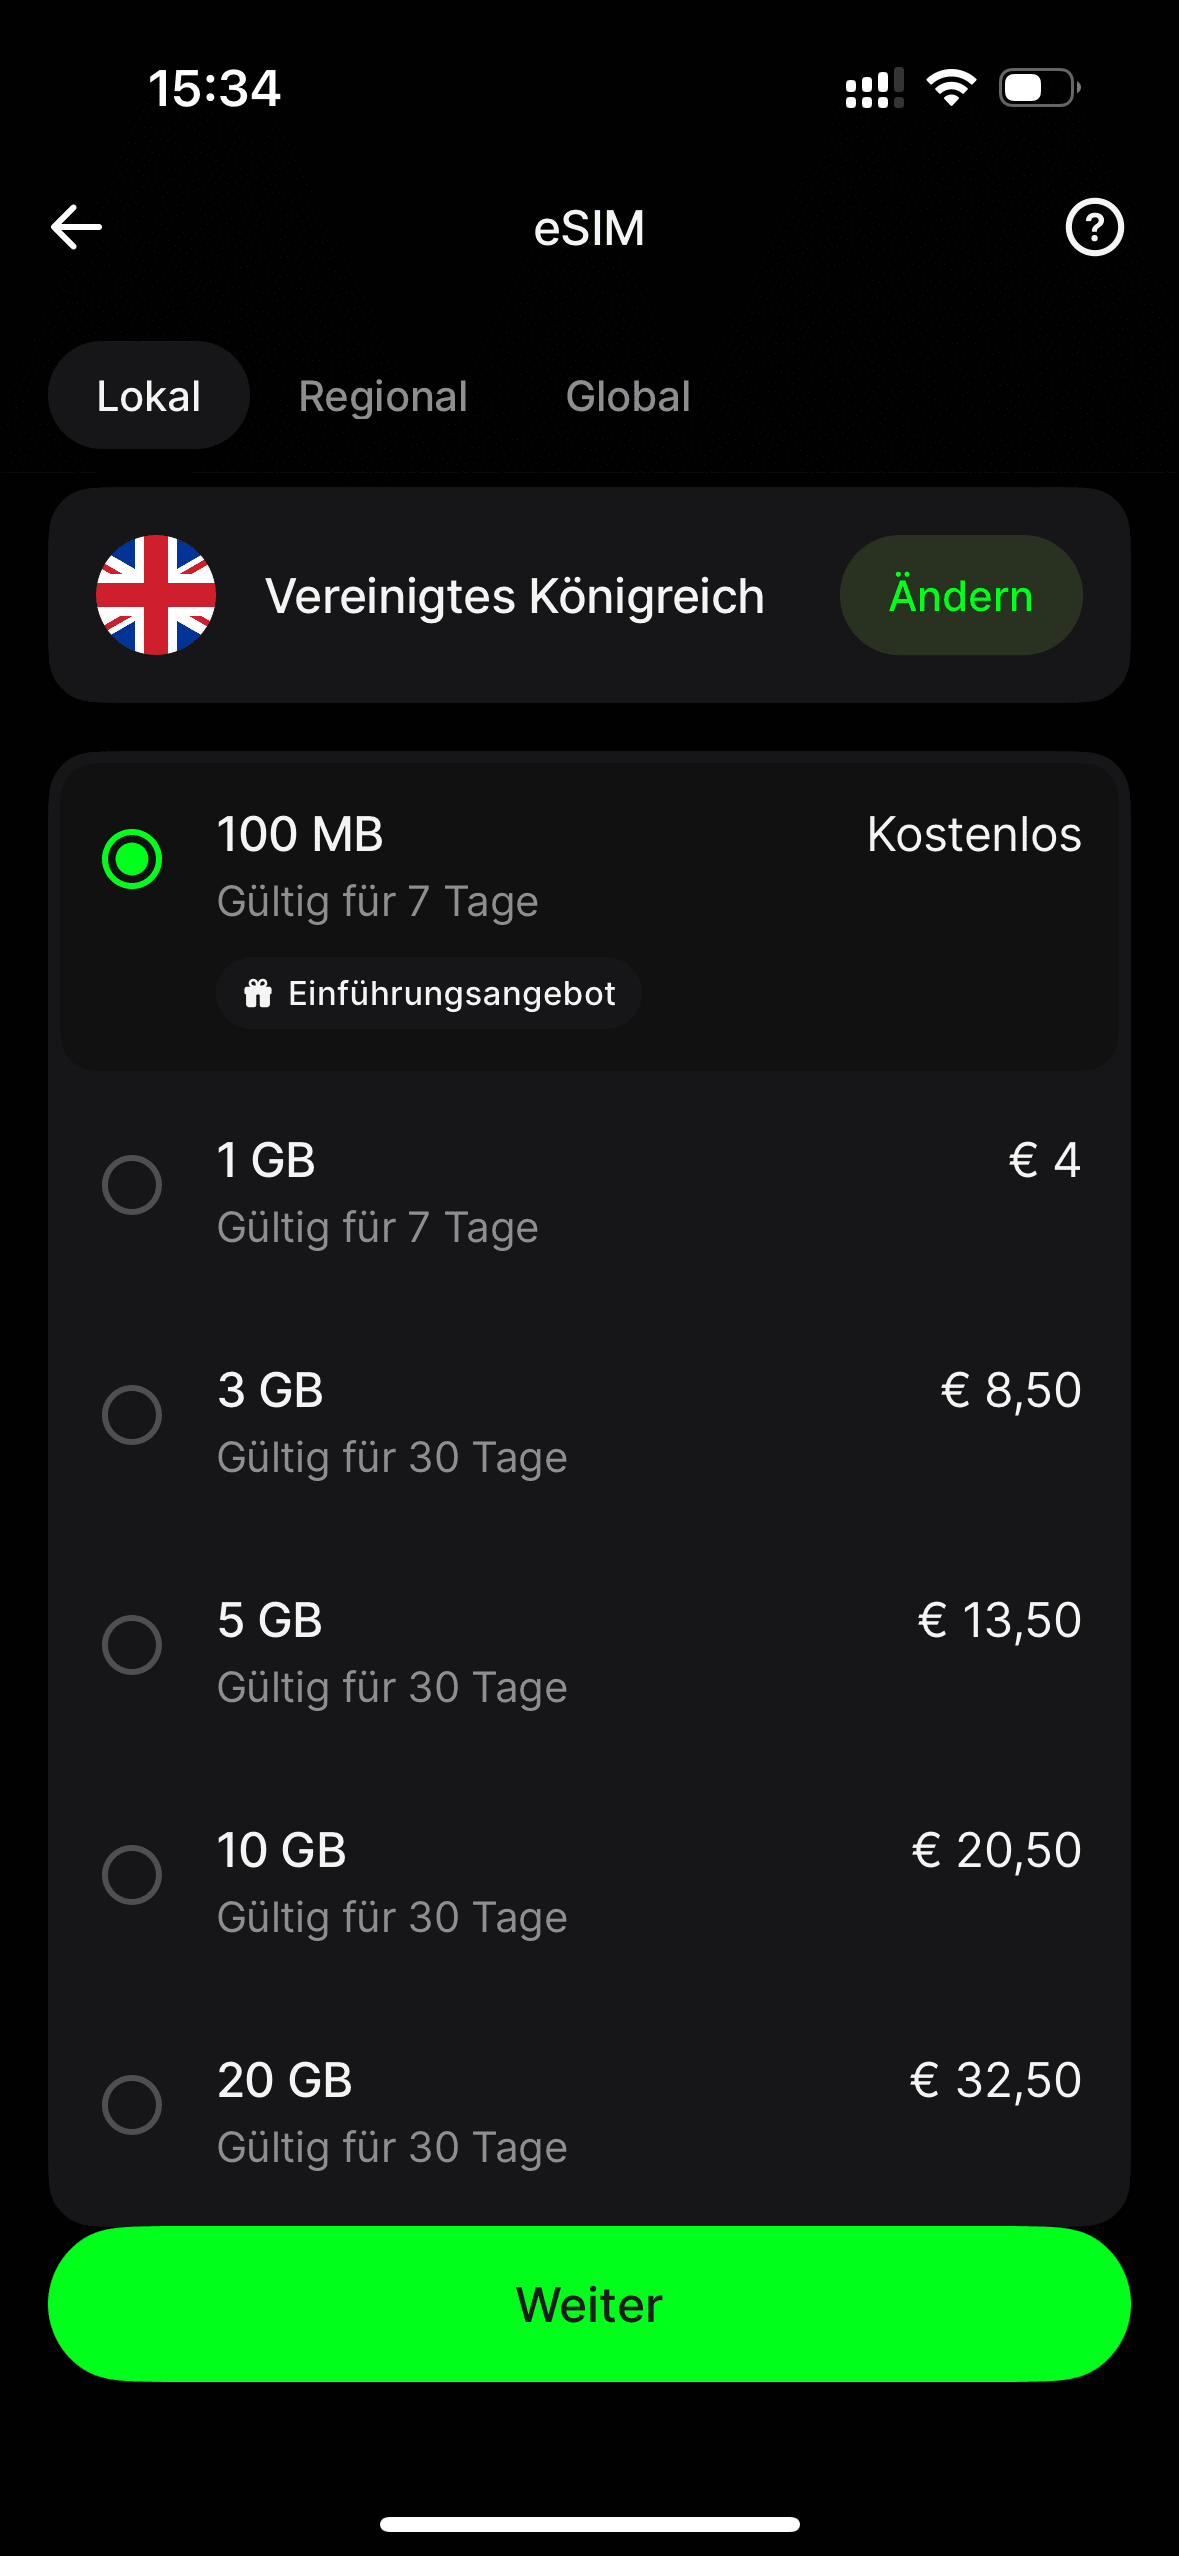Switch to the Global tab

(628, 396)
